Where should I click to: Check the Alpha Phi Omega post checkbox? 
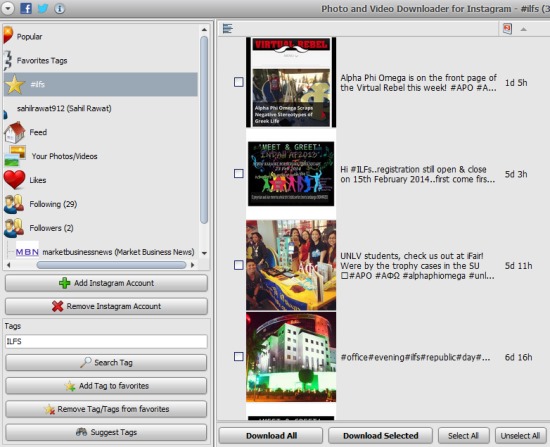pyautogui.click(x=239, y=82)
